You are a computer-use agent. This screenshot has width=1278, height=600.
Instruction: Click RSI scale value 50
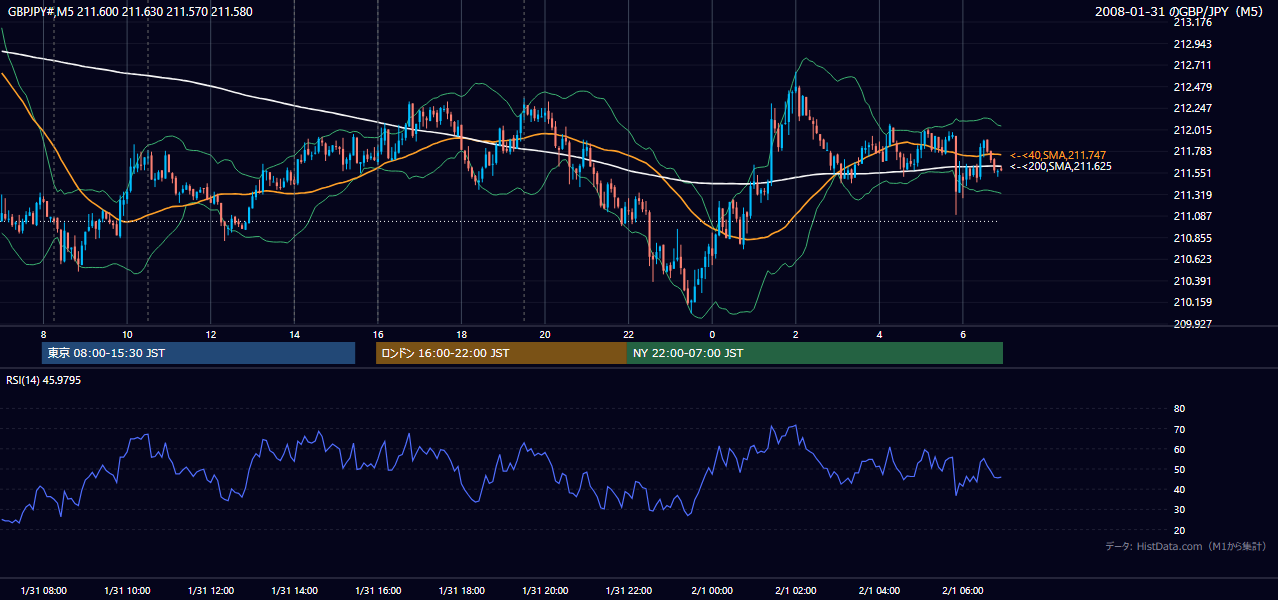1179,469
